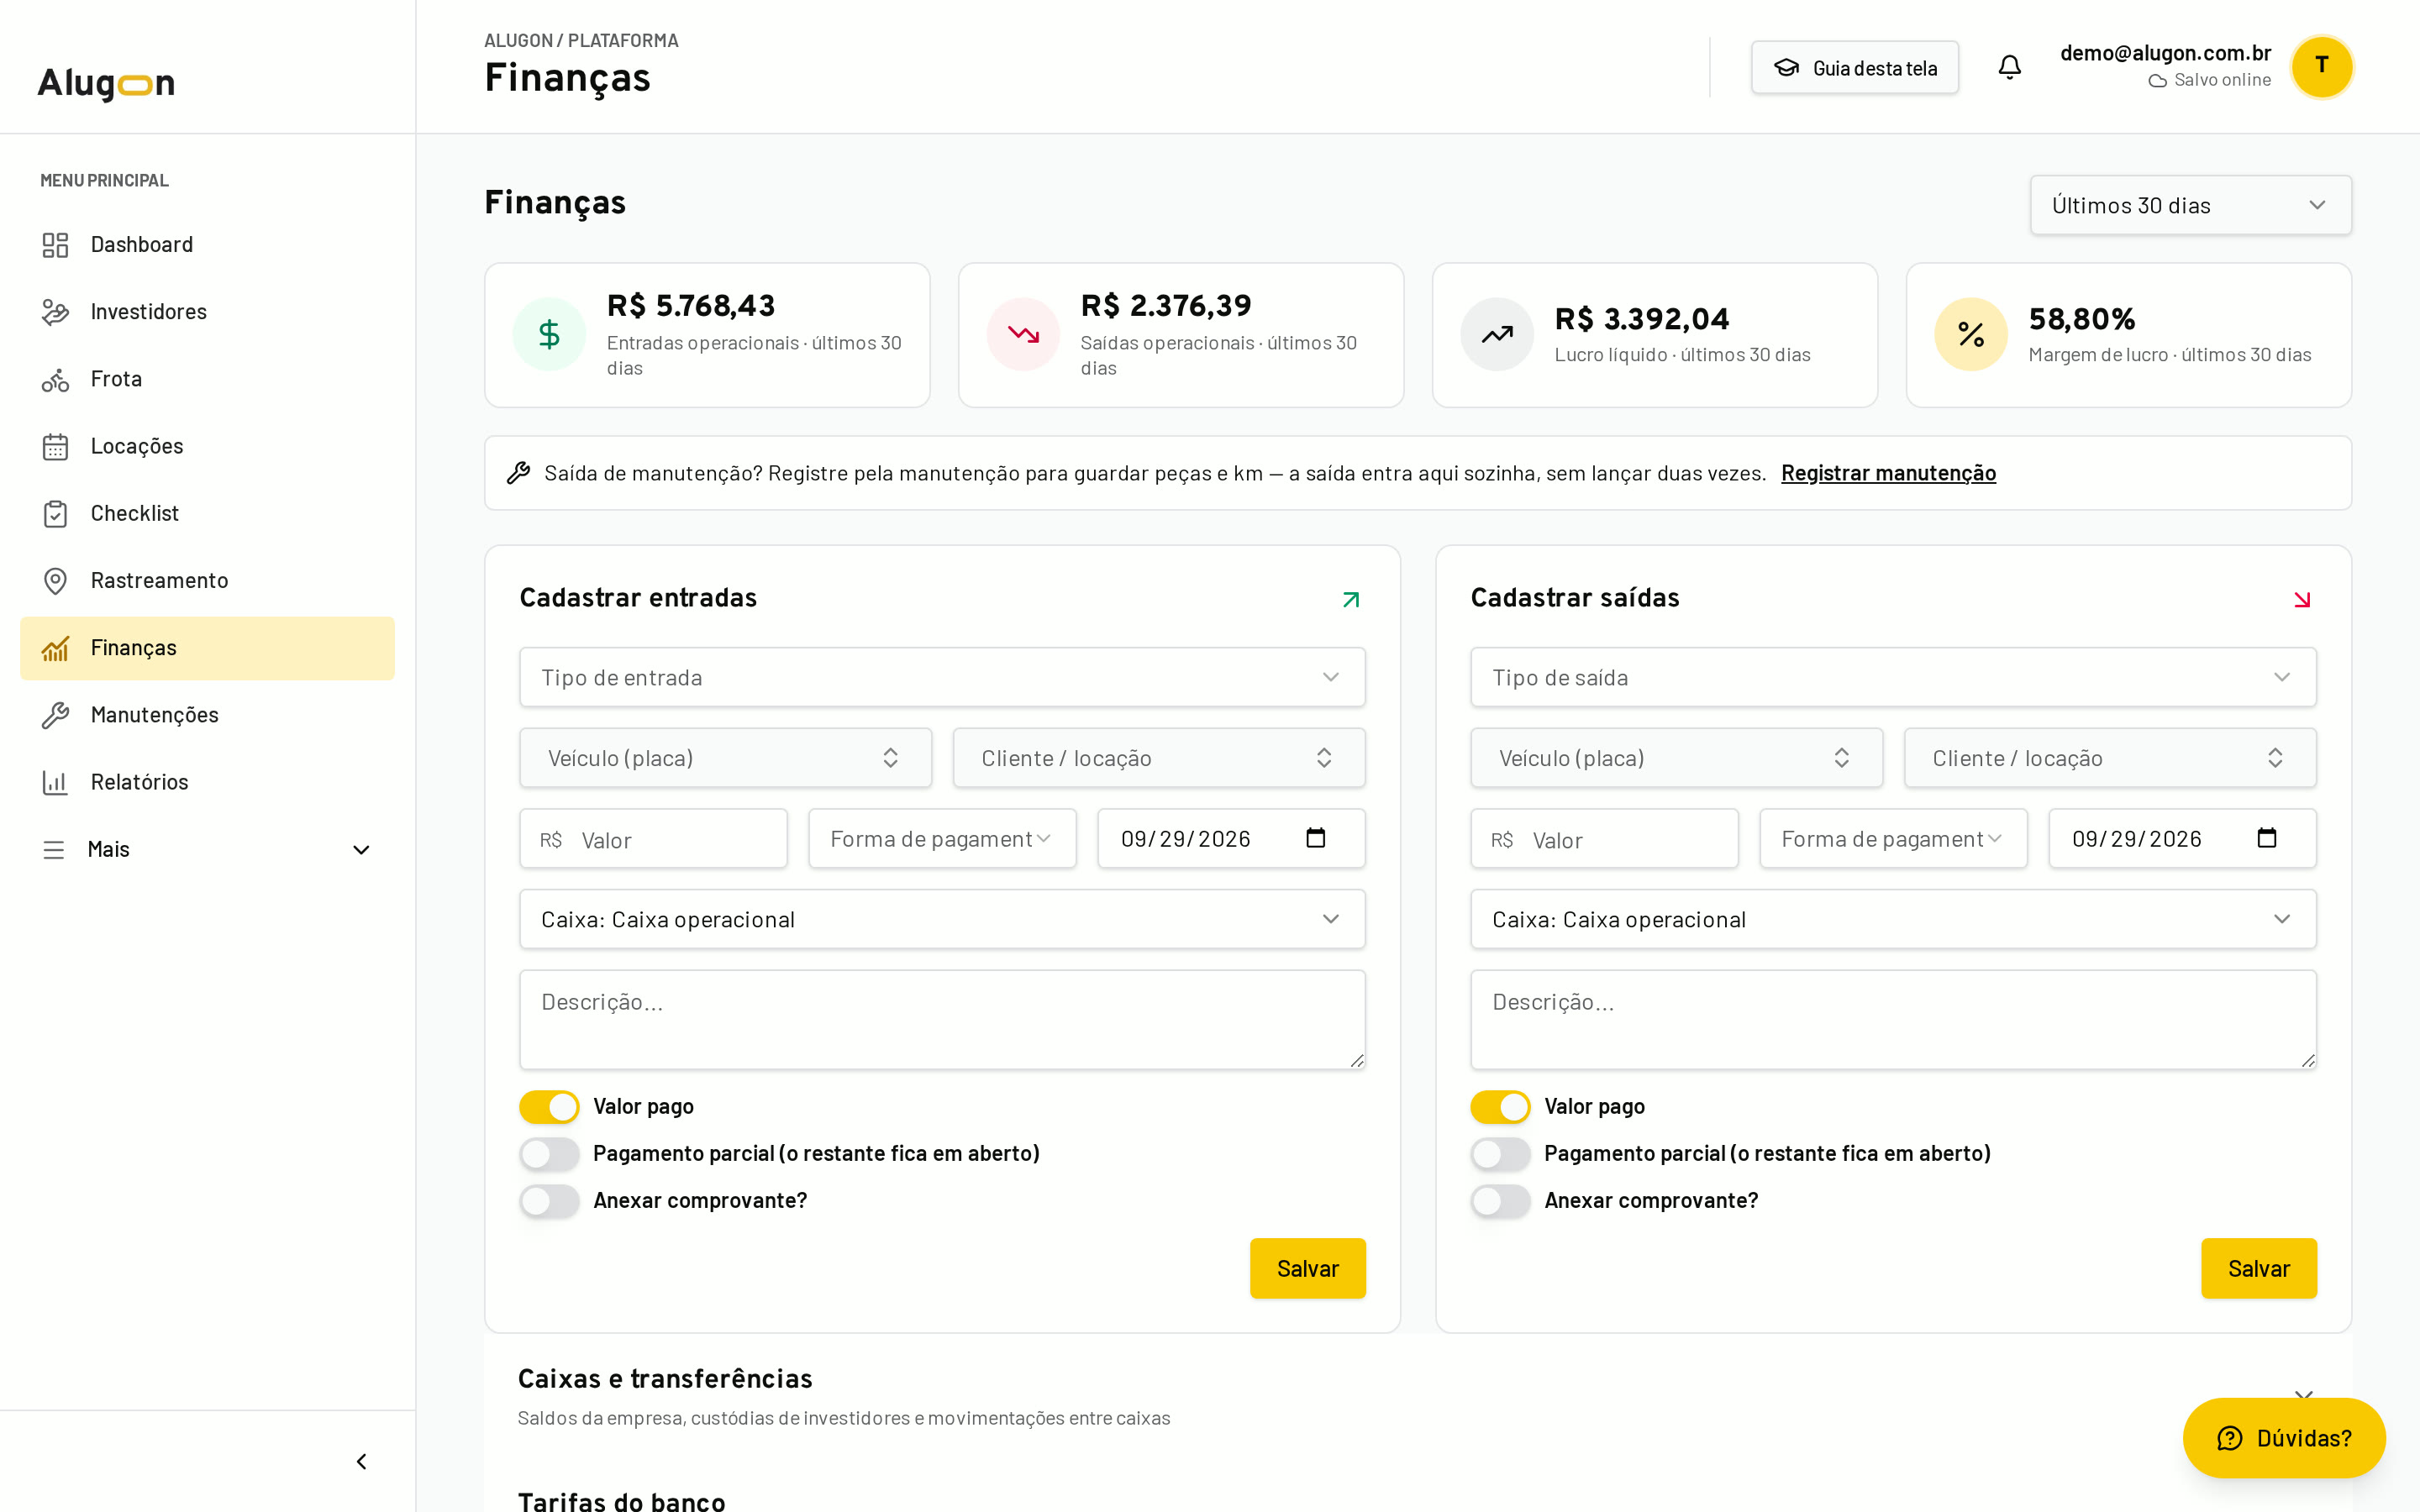The image size is (2420, 1512).
Task: Open the calendar picker in saídas date field
Action: (x=2267, y=838)
